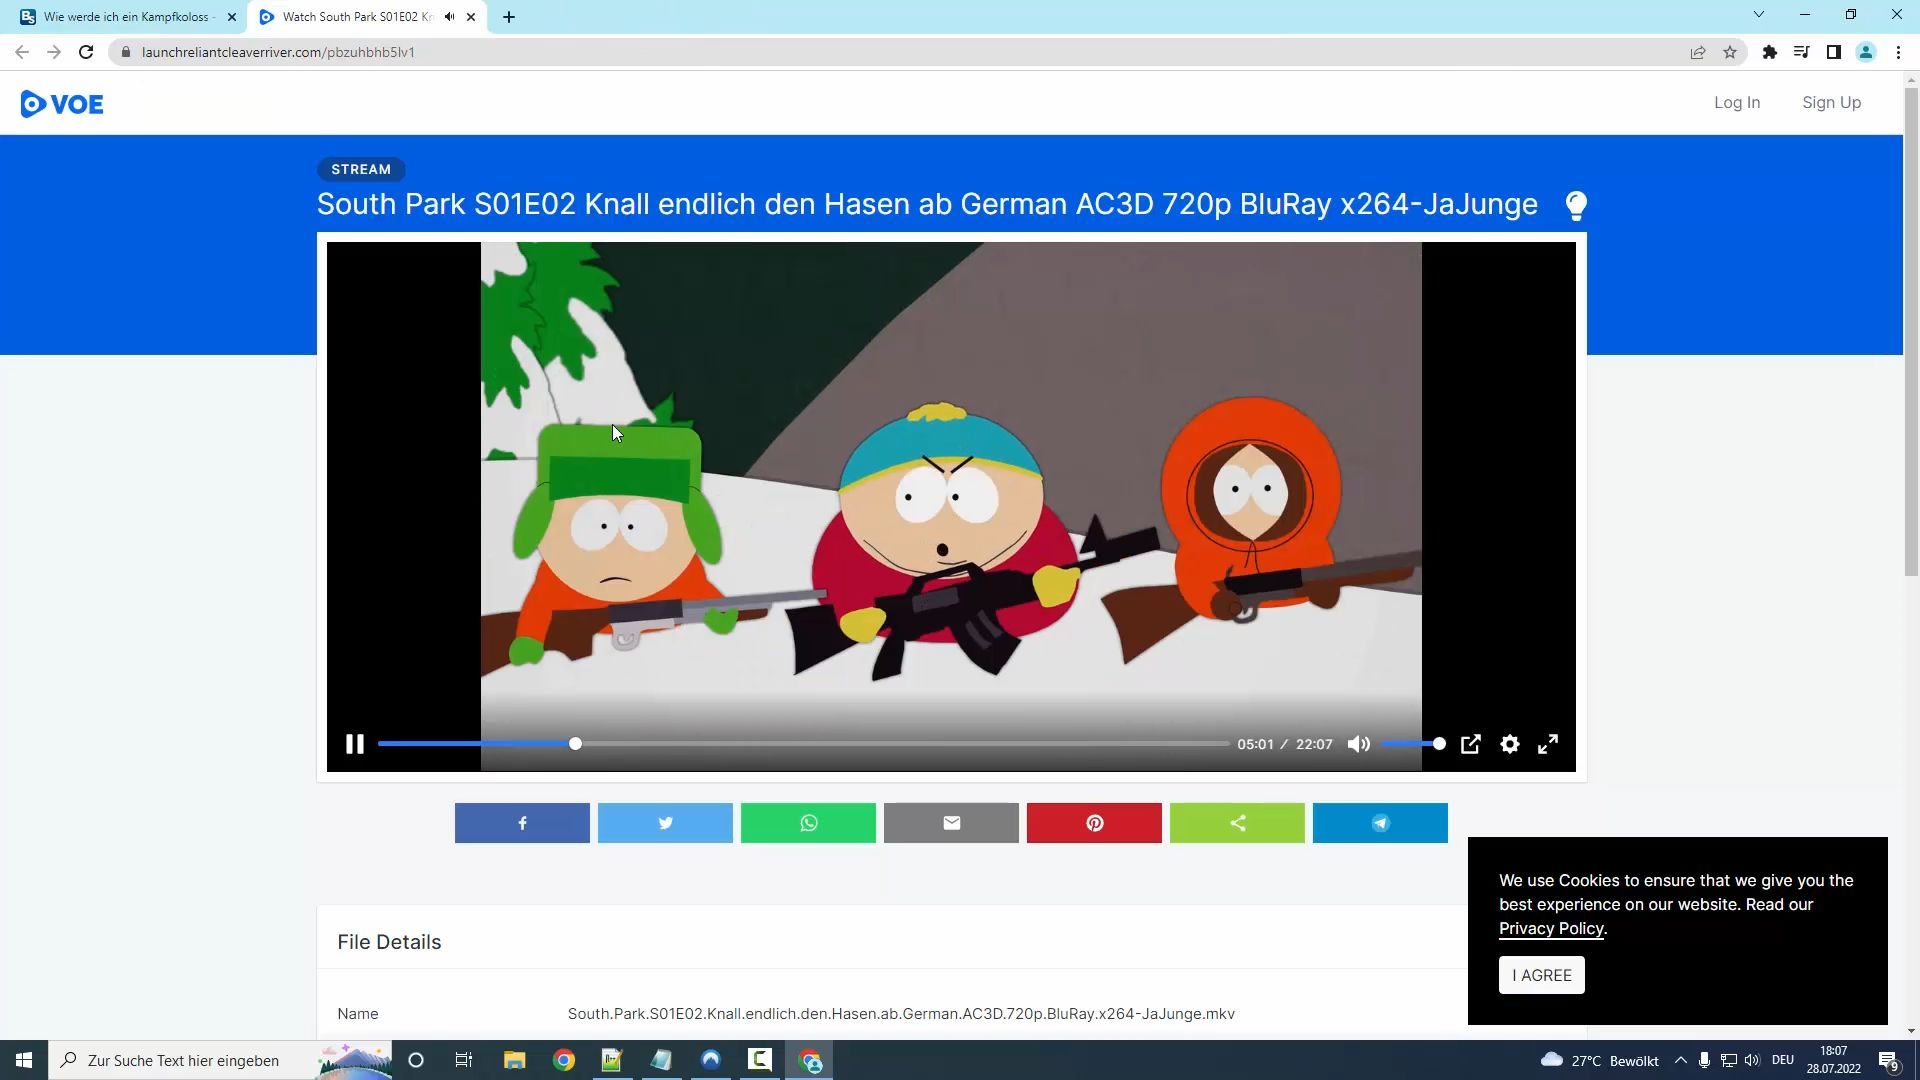Share video on Facebook

point(522,823)
